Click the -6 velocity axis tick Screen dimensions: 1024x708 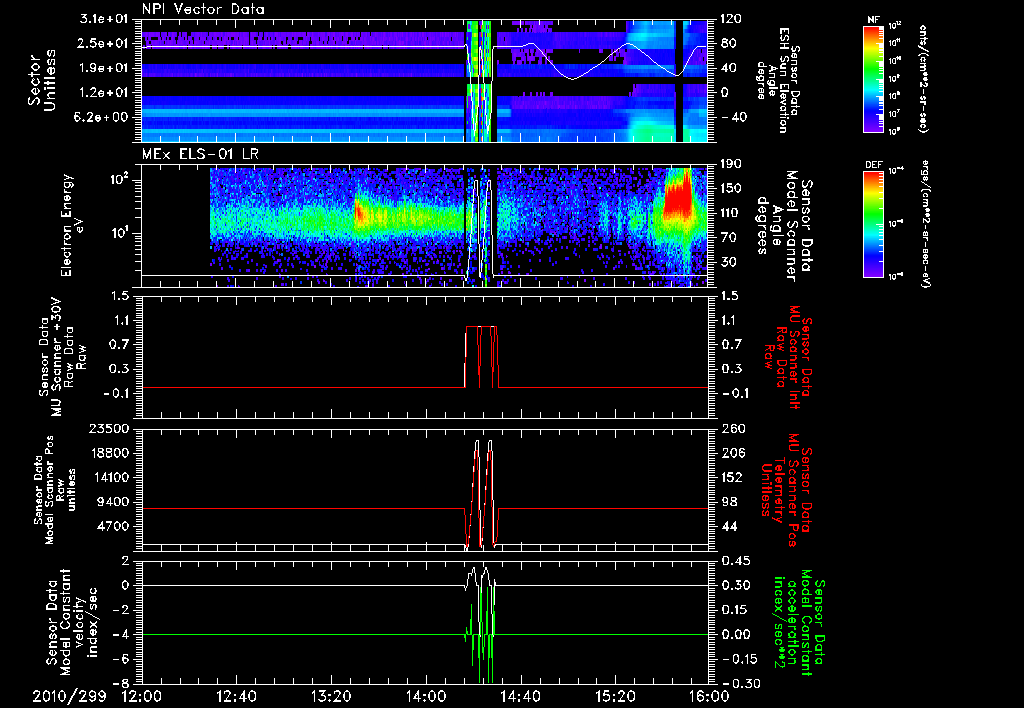coord(121,659)
